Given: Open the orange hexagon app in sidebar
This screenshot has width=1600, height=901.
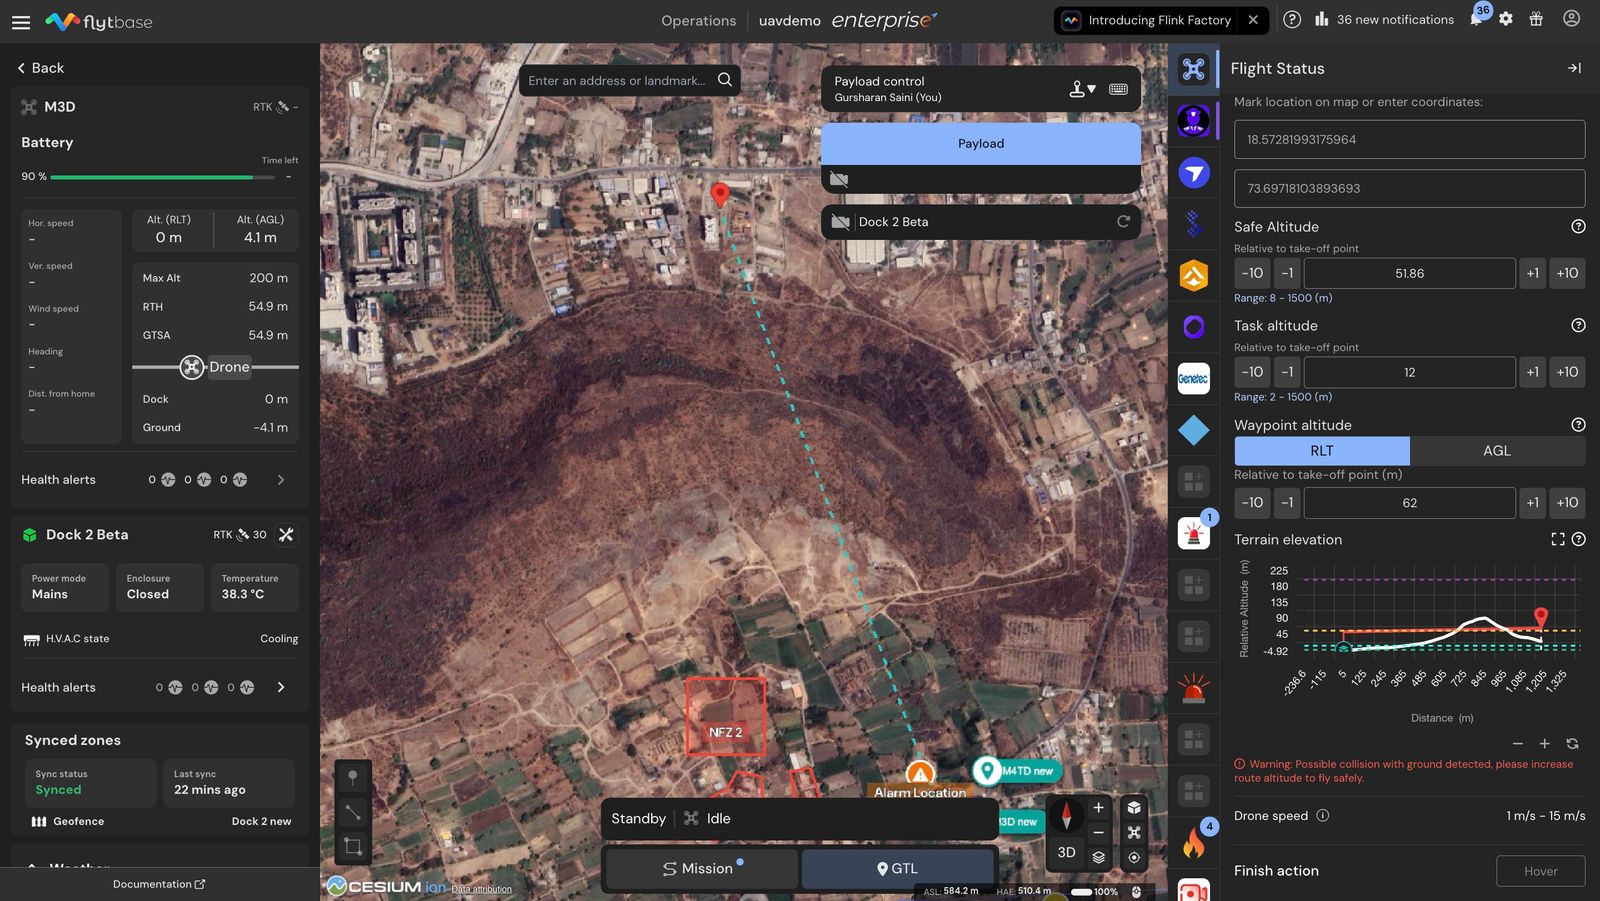Looking at the screenshot, I should coord(1194,276).
